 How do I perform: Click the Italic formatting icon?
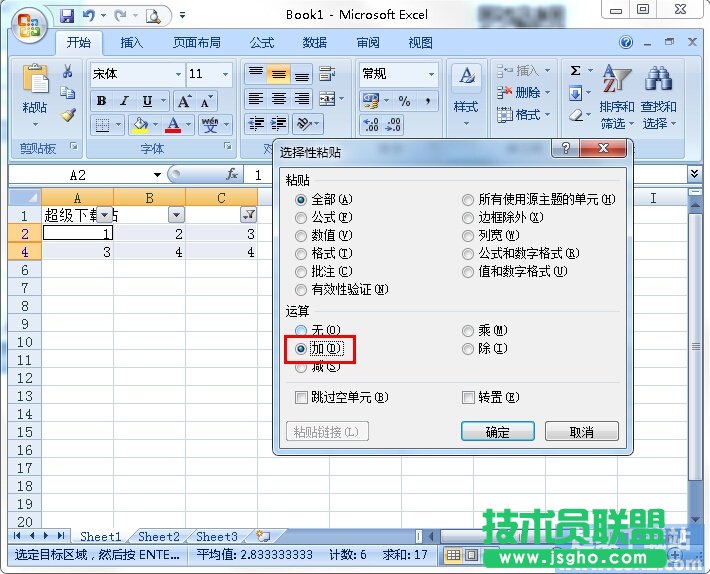[x=125, y=101]
